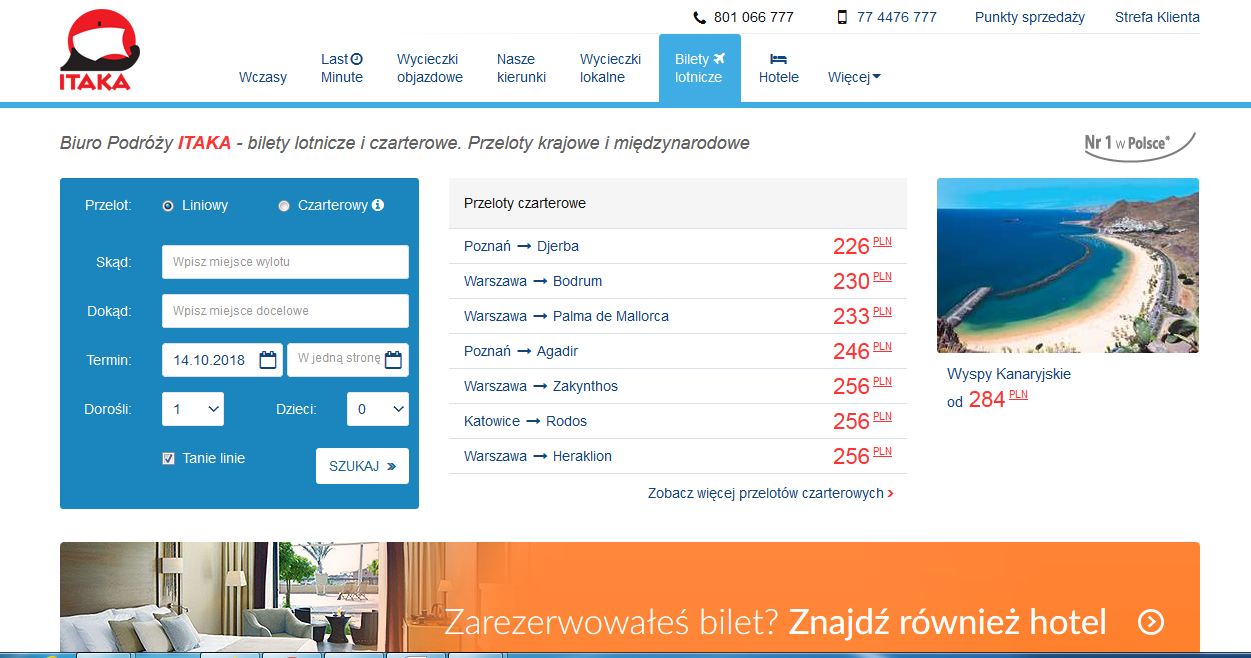Image resolution: width=1251 pixels, height=658 pixels.
Task: Click the info icon next to Czarterowy
Action: 378,205
